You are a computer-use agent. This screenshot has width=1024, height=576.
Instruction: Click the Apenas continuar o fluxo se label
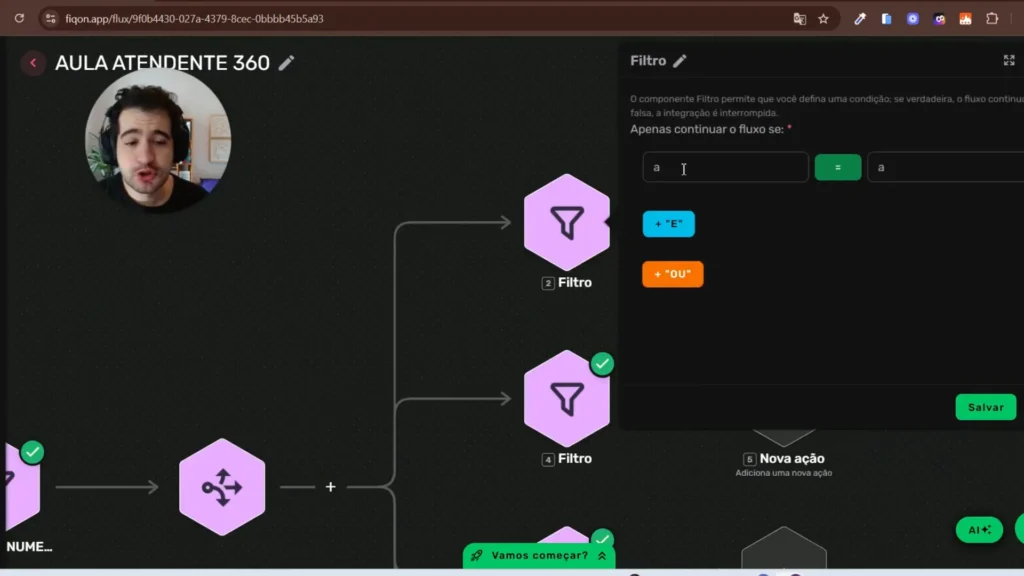707,129
